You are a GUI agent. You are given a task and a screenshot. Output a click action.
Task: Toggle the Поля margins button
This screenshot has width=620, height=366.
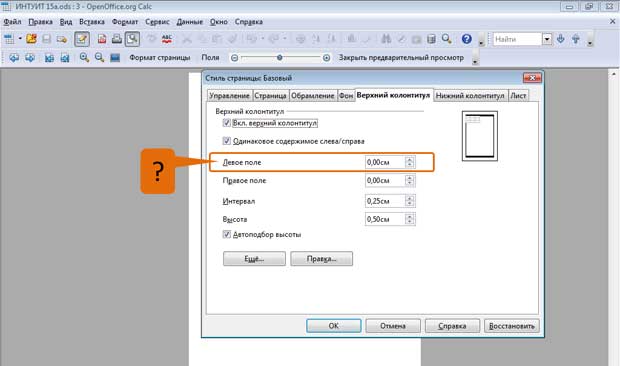210,58
